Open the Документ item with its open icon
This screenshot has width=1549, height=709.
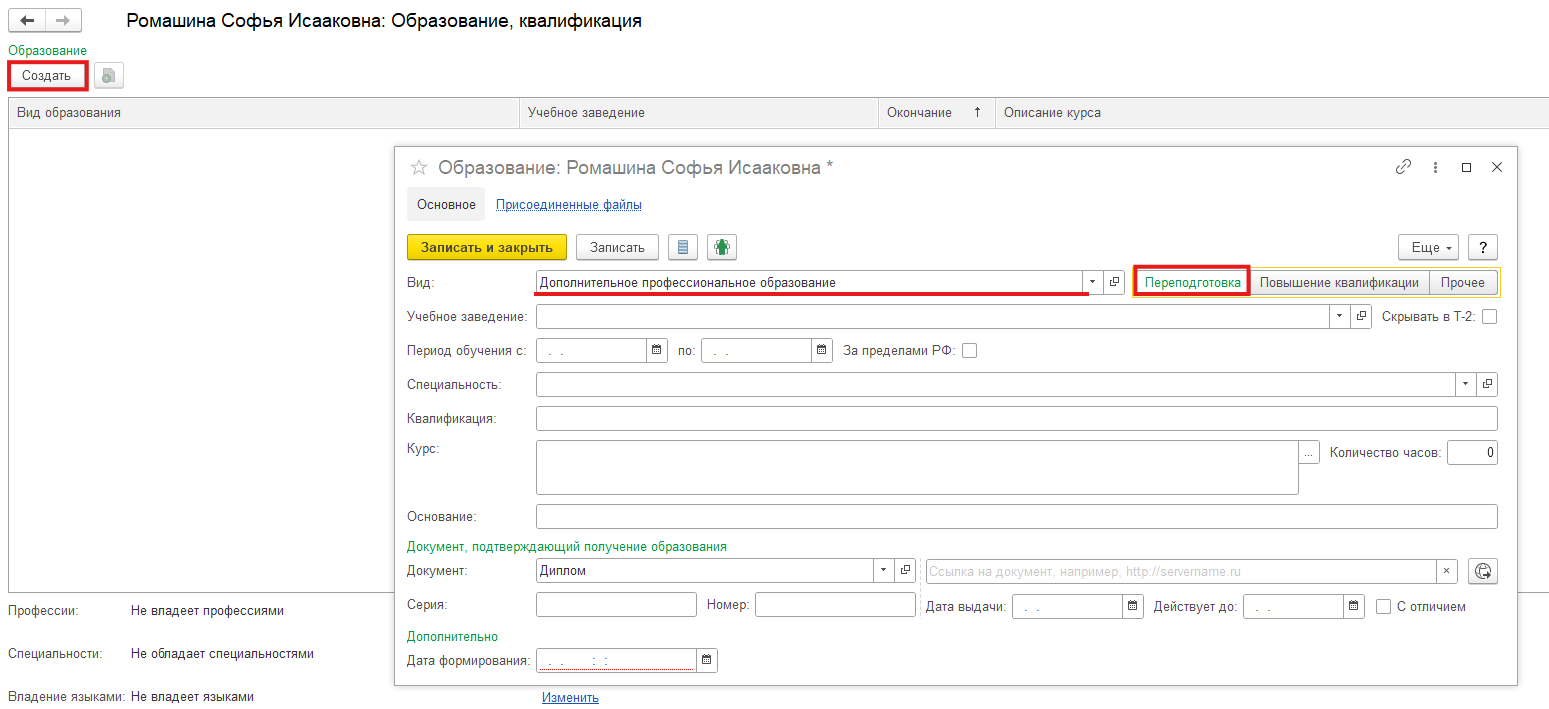tap(905, 570)
